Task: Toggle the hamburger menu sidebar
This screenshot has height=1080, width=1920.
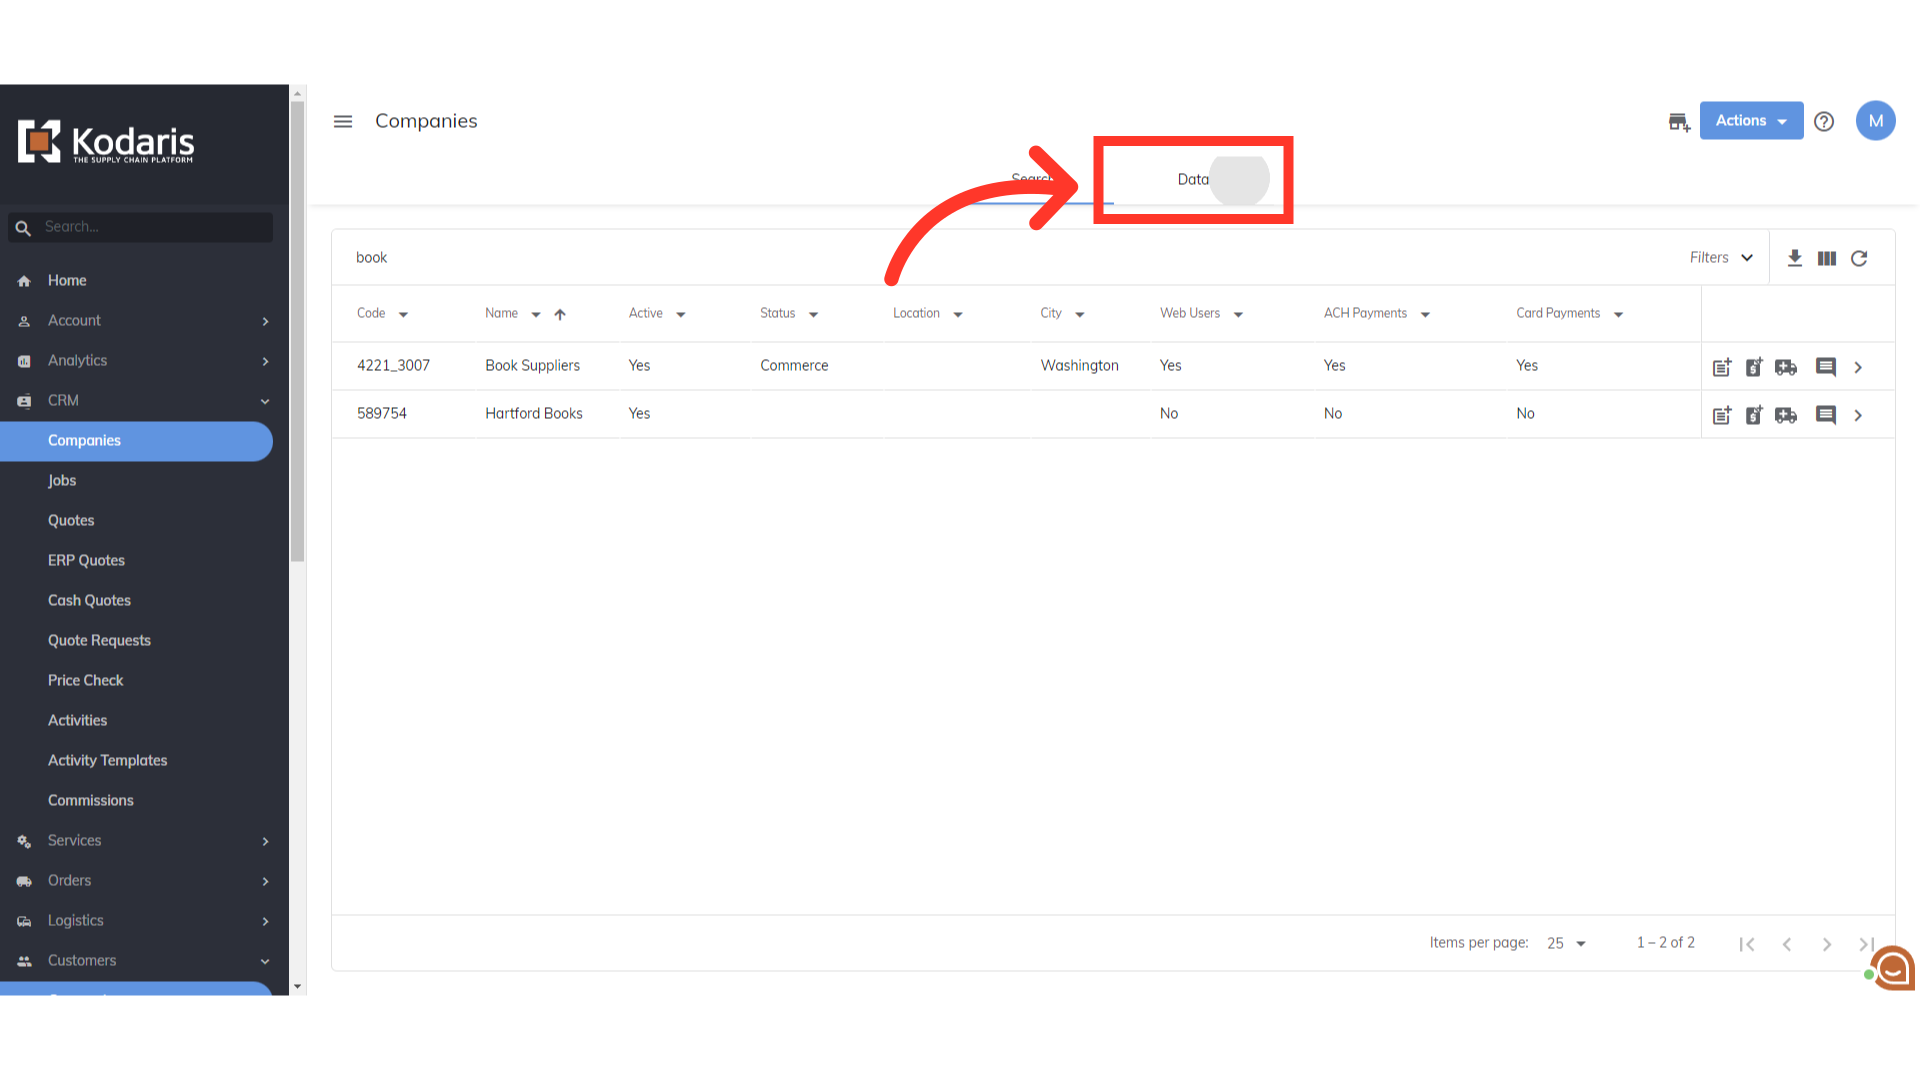Action: 343,121
